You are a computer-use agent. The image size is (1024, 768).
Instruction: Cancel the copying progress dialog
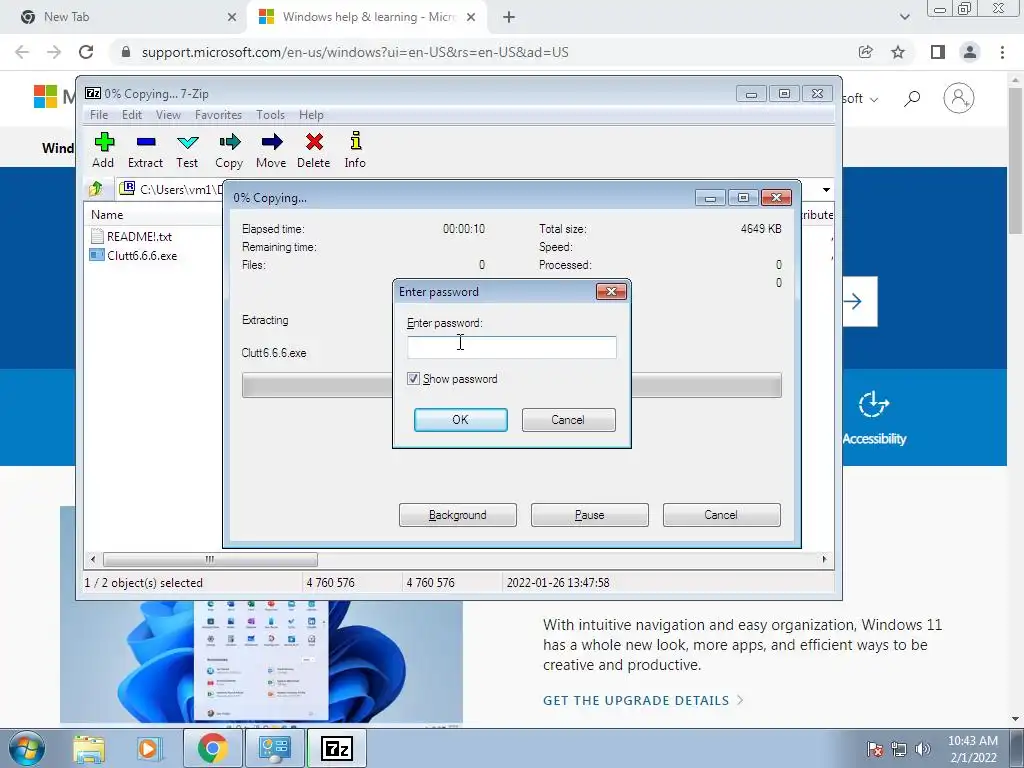[x=722, y=515]
